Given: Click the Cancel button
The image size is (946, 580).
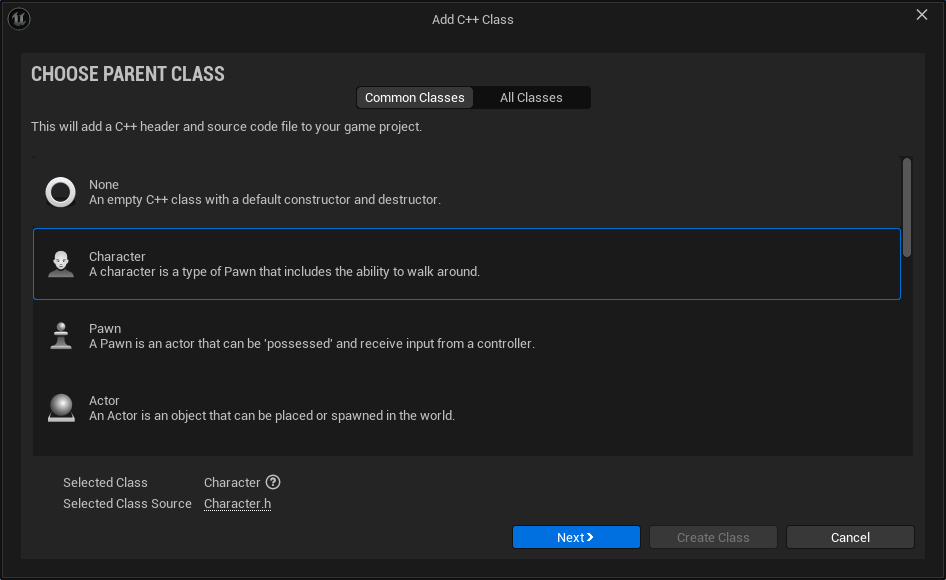Looking at the screenshot, I should pos(850,537).
